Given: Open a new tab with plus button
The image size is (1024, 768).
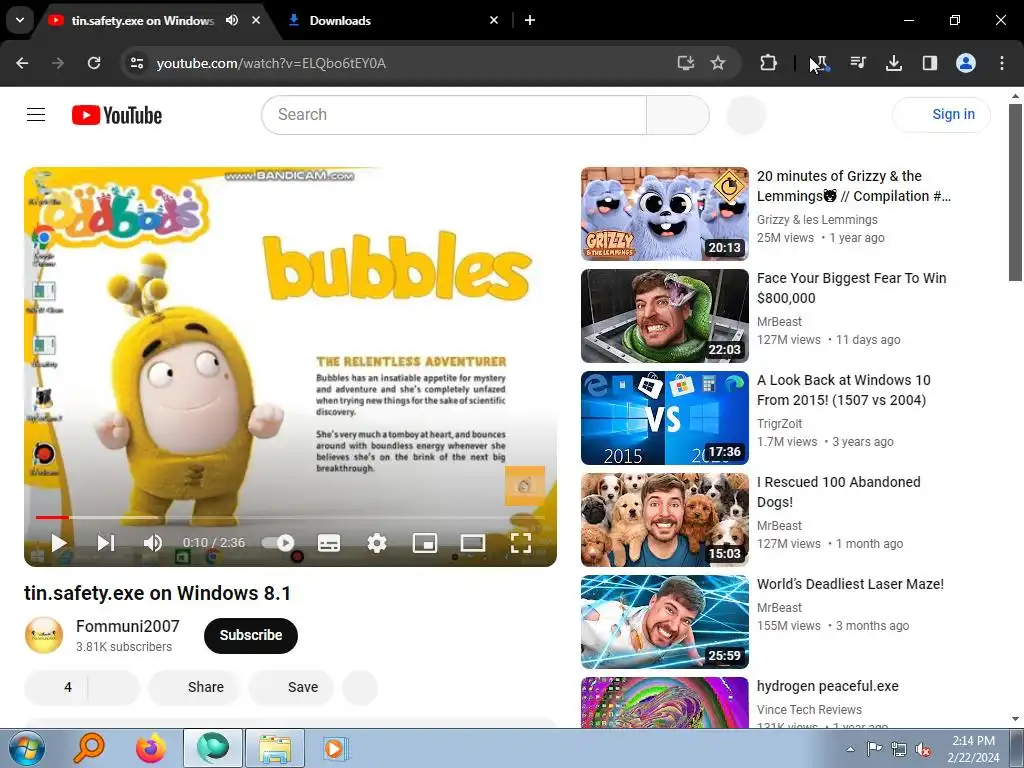Looking at the screenshot, I should (x=530, y=20).
